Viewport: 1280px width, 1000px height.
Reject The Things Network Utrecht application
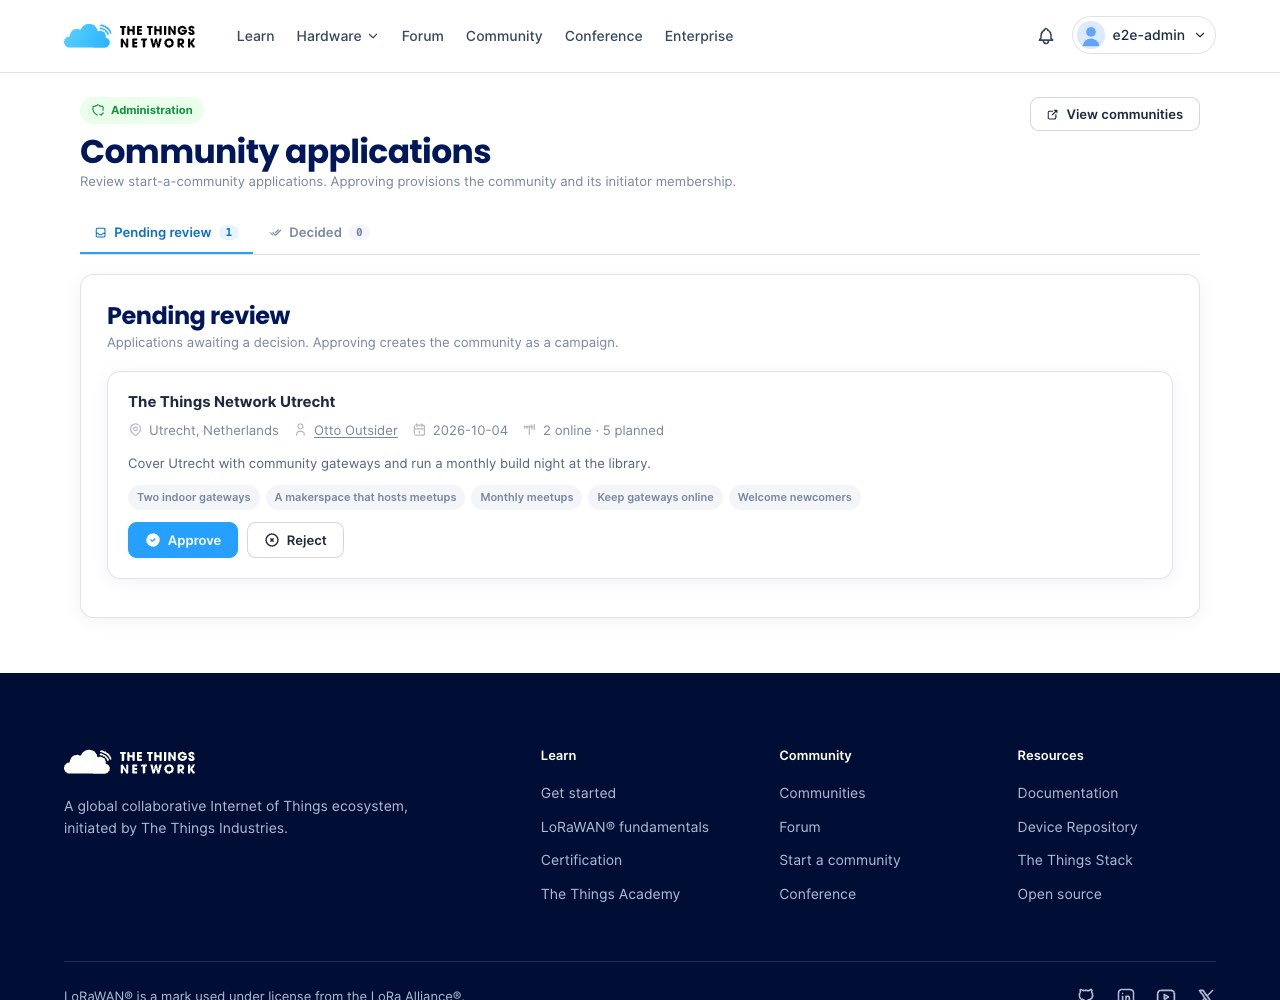[x=295, y=540]
